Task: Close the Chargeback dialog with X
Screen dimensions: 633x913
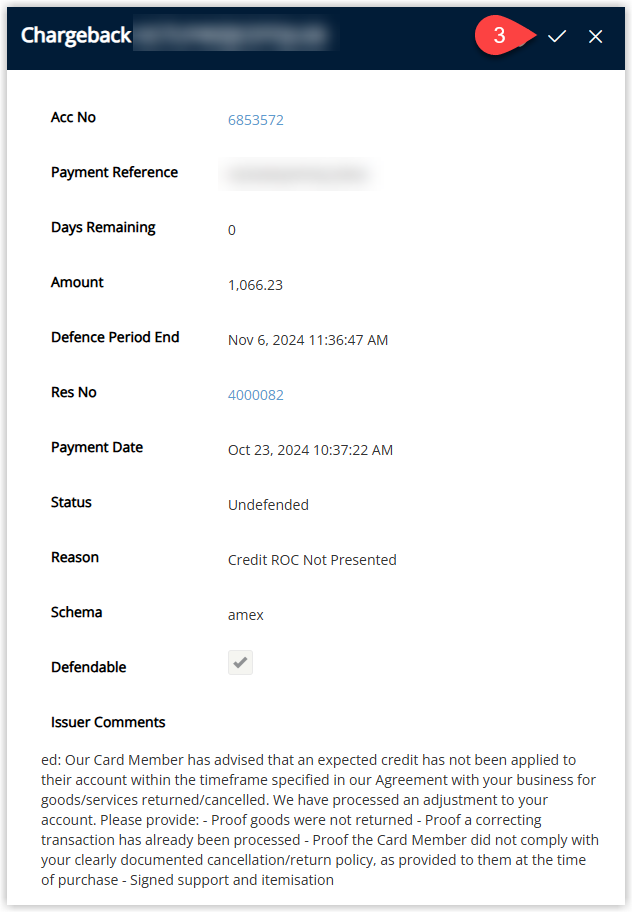Action: [x=595, y=37]
